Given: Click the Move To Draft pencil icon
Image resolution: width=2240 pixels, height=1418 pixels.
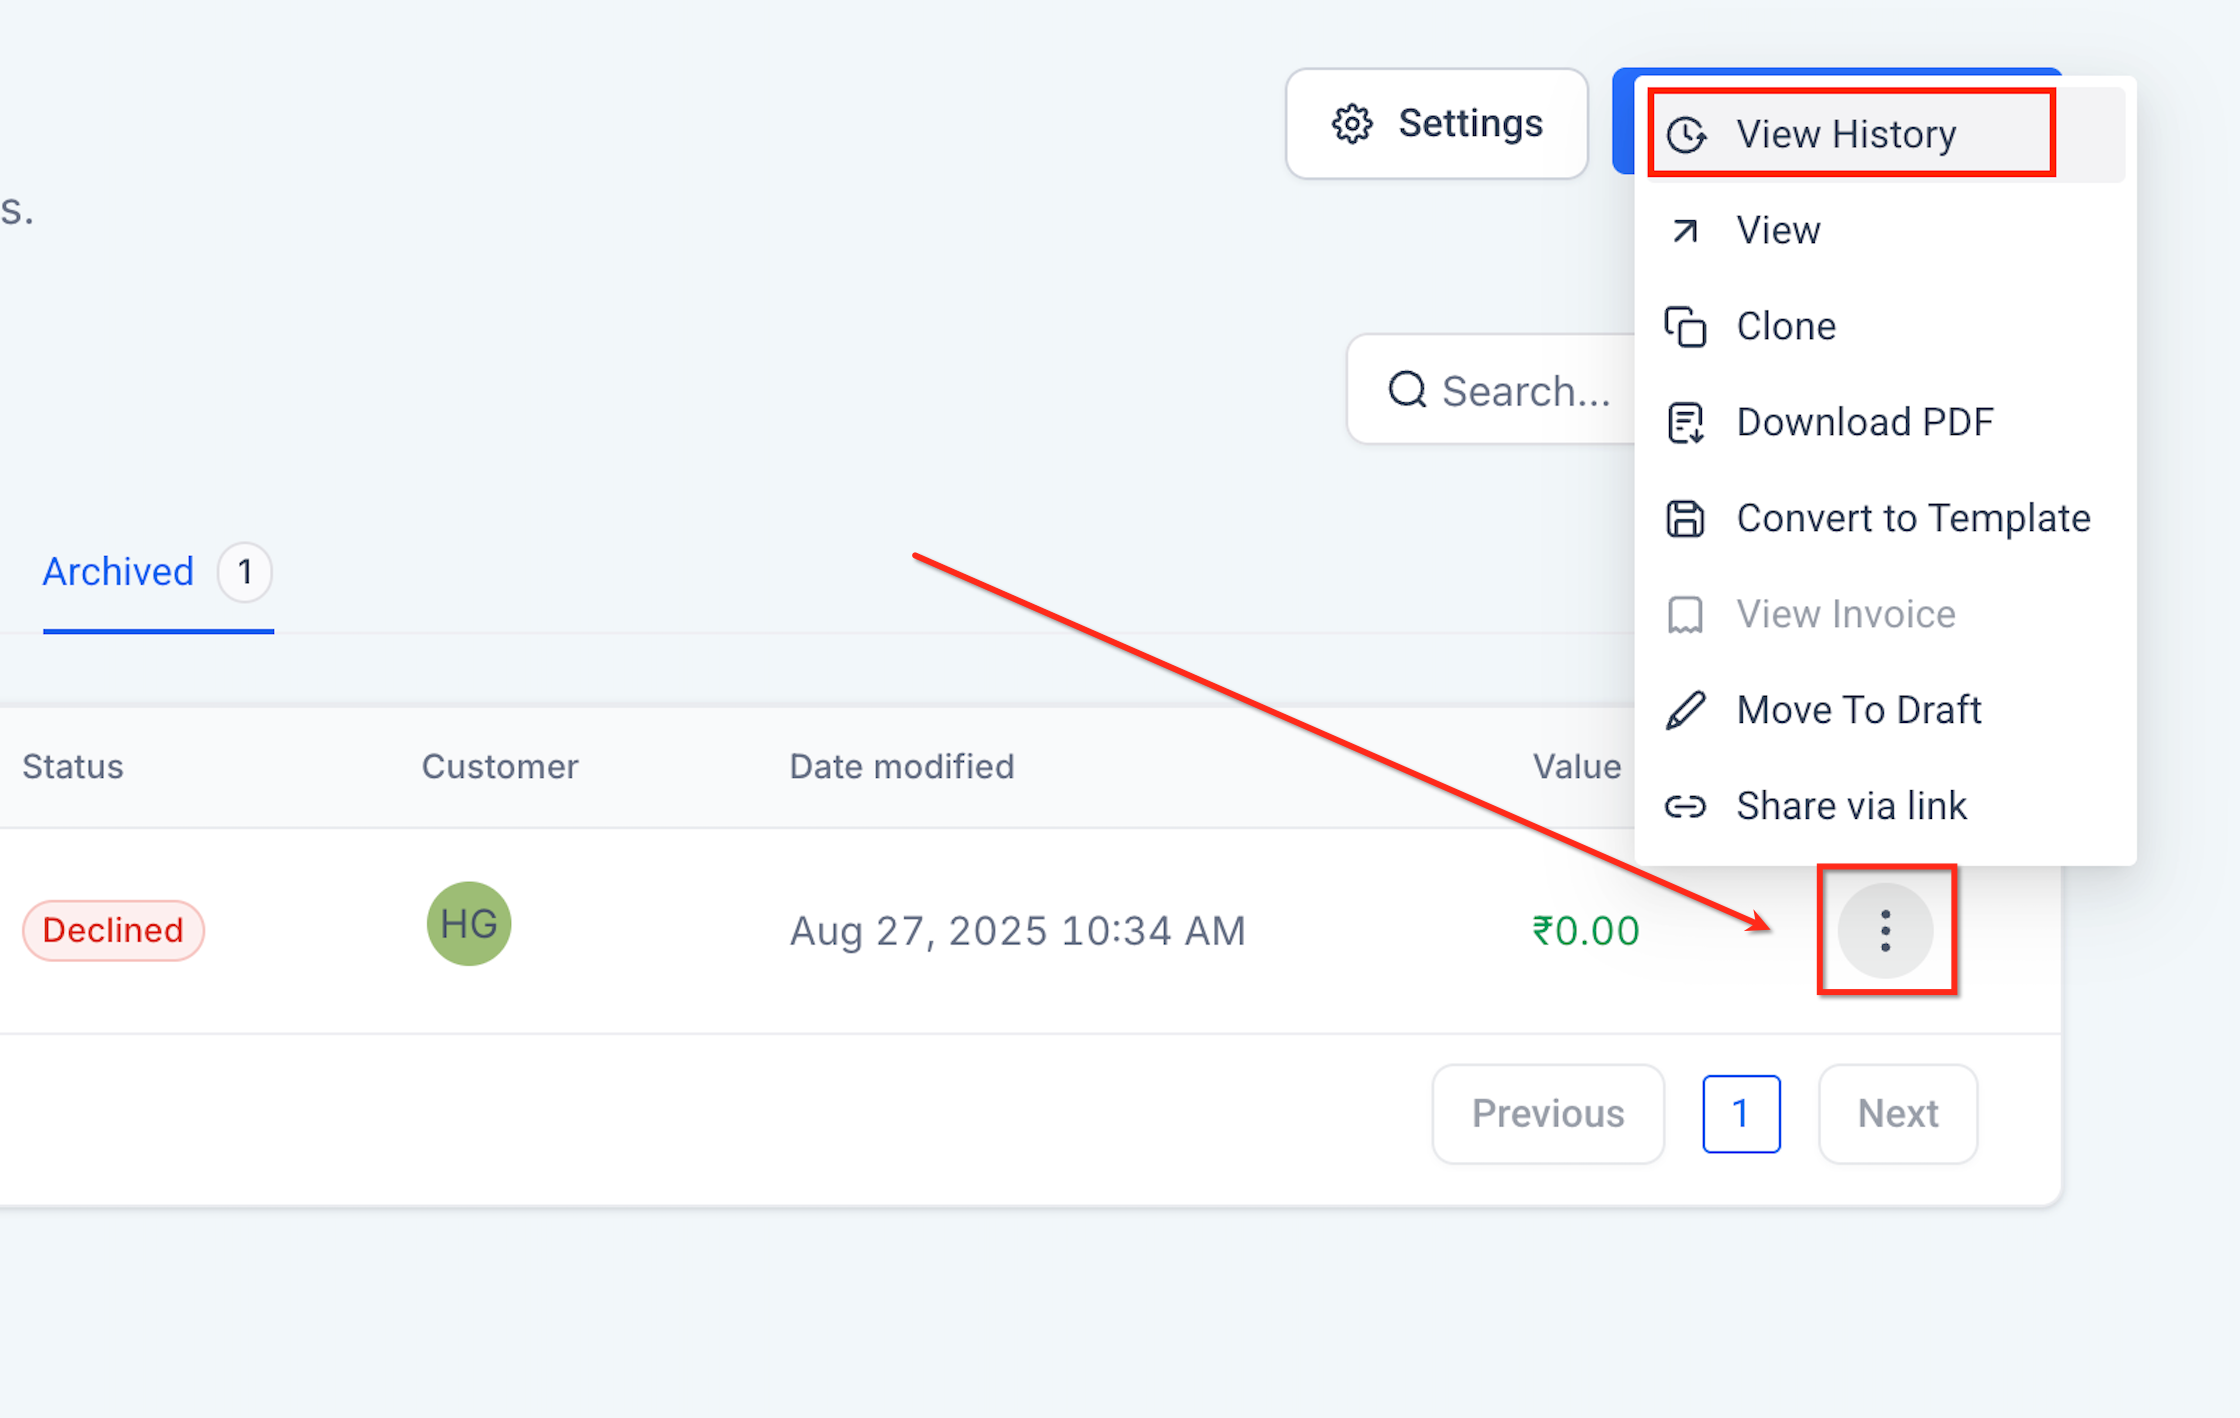Looking at the screenshot, I should coord(1685,711).
